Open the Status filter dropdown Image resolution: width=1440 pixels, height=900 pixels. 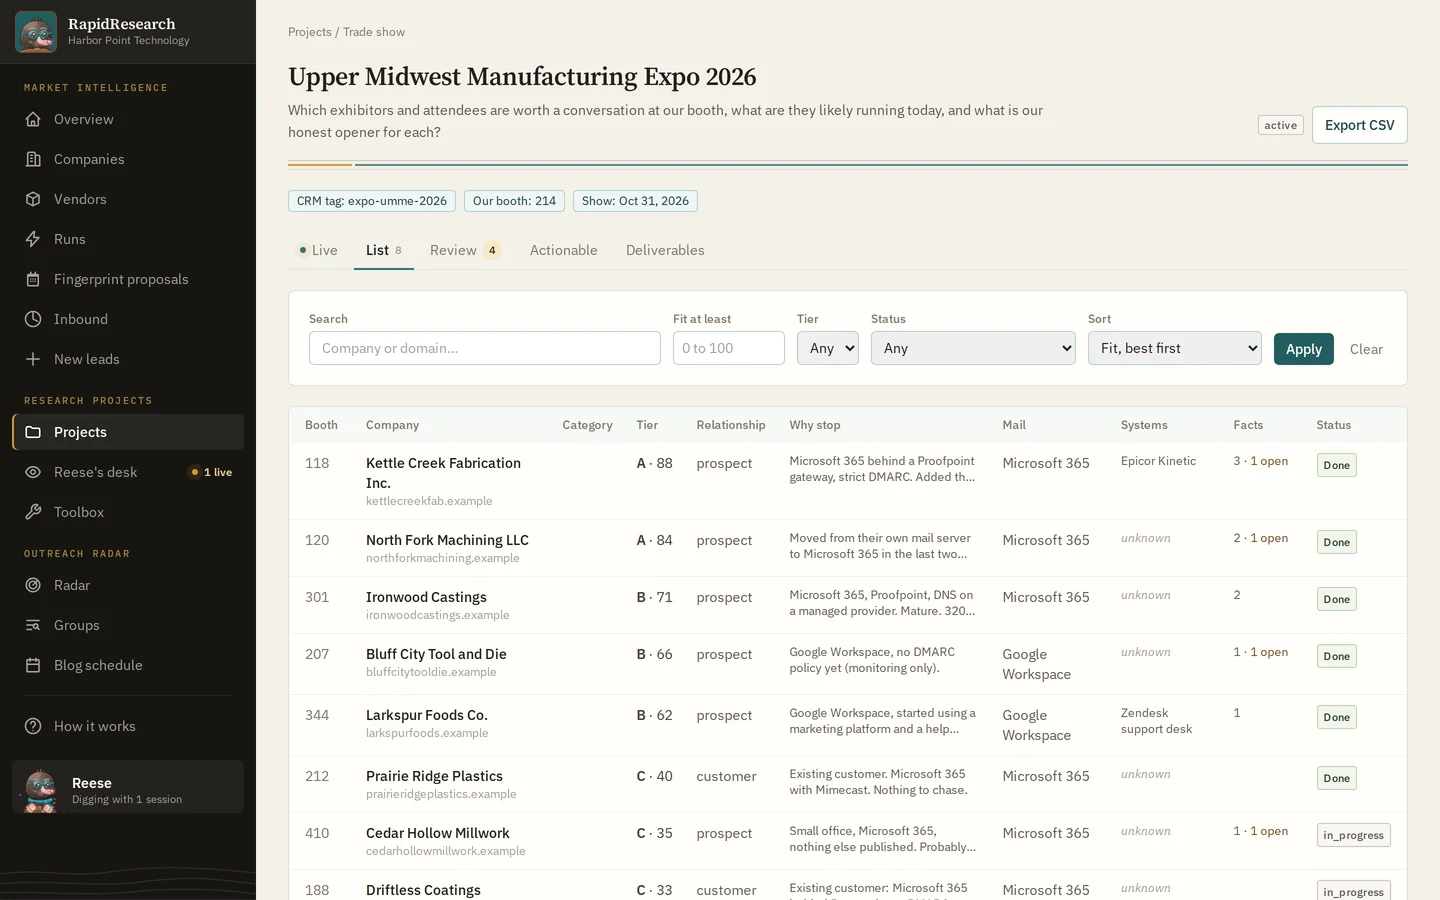pyautogui.click(x=973, y=348)
